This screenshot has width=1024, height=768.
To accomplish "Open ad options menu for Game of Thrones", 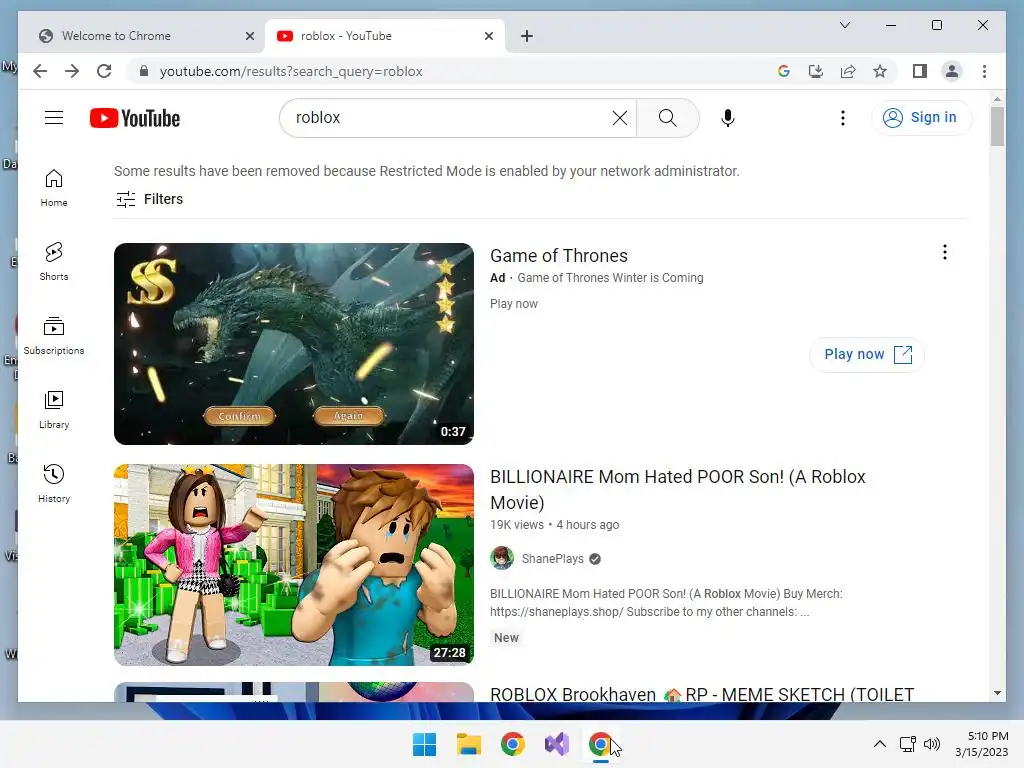I will (x=944, y=252).
